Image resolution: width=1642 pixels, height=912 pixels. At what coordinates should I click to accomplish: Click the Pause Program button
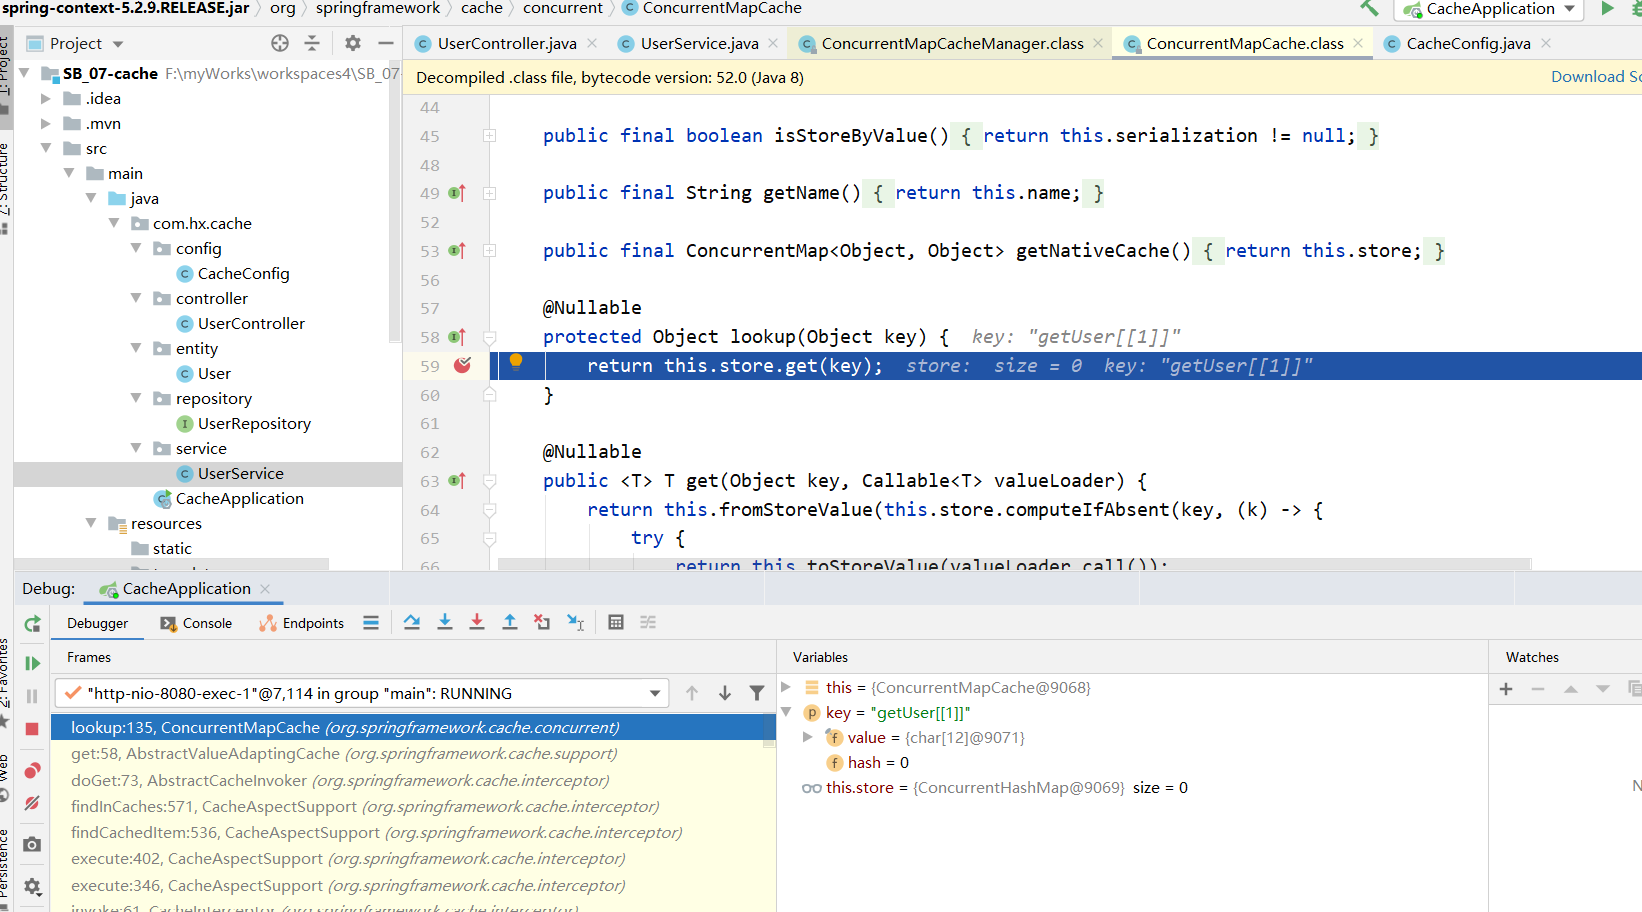pyautogui.click(x=32, y=696)
